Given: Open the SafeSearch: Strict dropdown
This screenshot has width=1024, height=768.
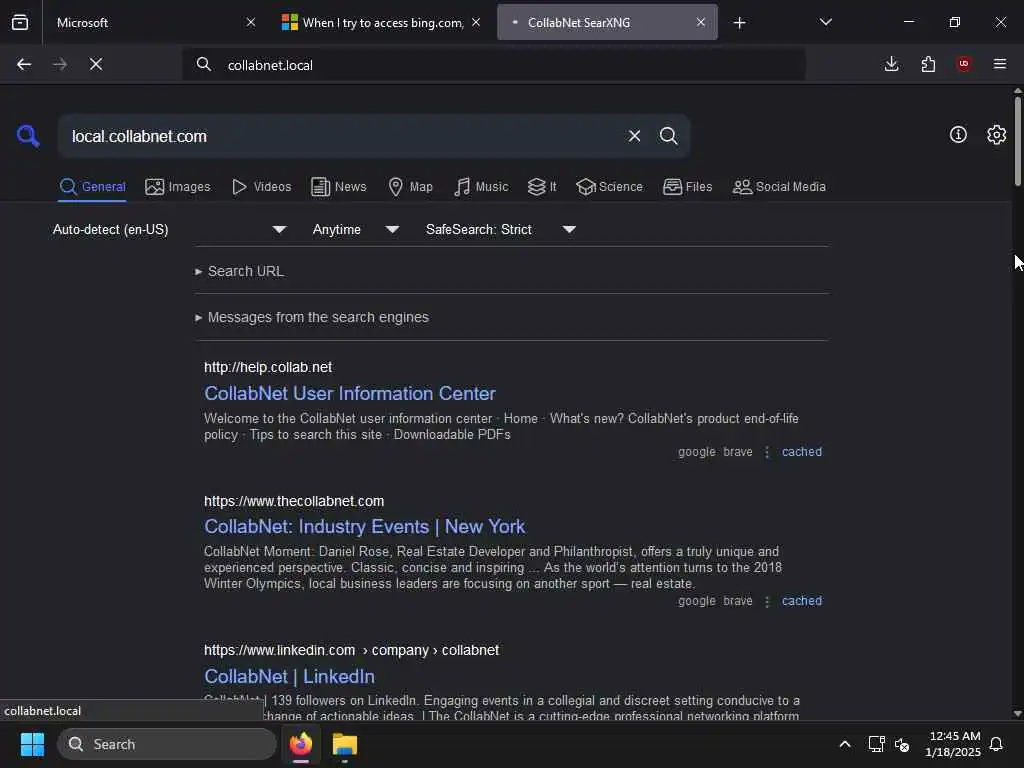Looking at the screenshot, I should [500, 229].
